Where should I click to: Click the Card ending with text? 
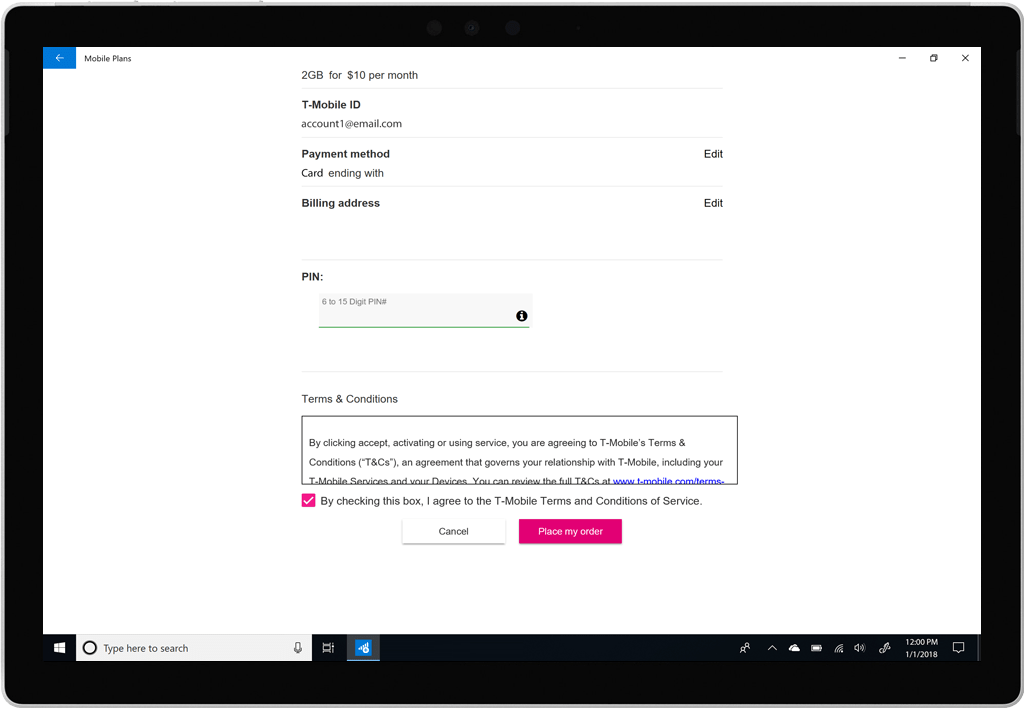(342, 173)
